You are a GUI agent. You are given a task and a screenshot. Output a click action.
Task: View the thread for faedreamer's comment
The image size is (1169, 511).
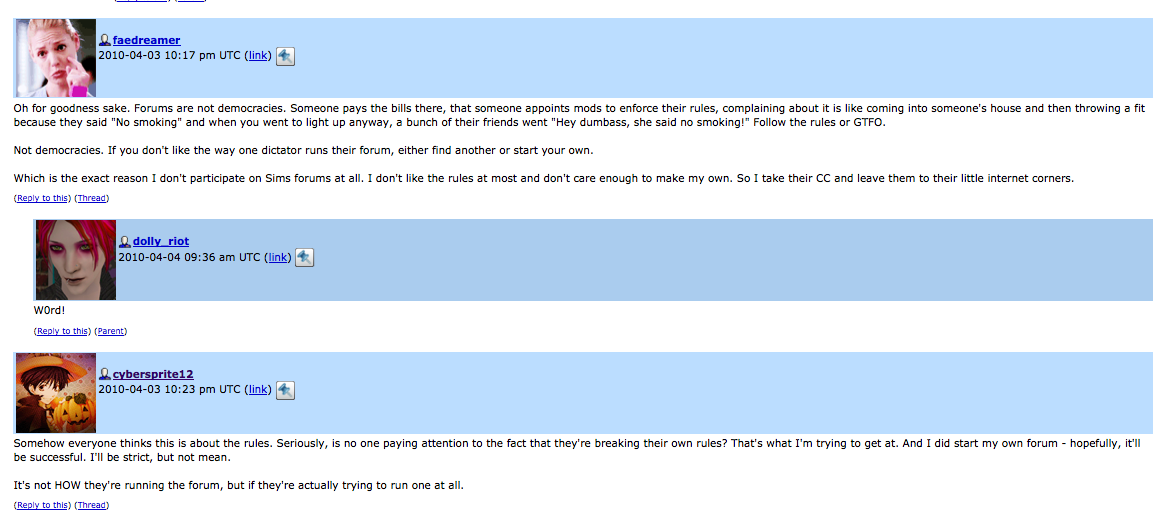[92, 198]
